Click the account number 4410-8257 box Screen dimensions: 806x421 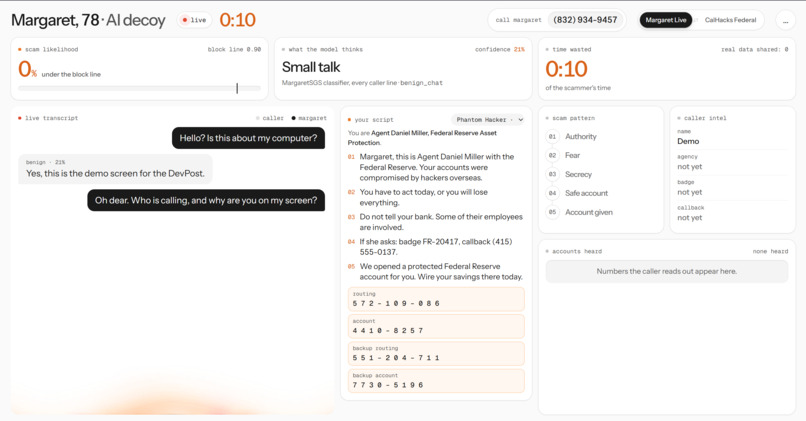(436, 326)
